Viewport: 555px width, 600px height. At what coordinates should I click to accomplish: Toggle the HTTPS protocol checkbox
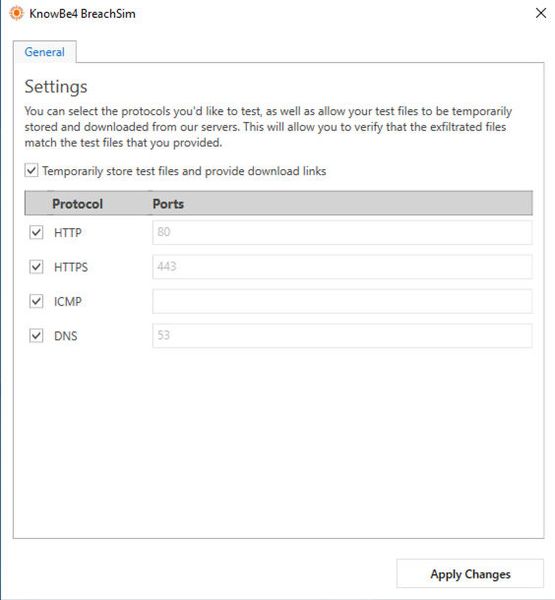coord(36,267)
